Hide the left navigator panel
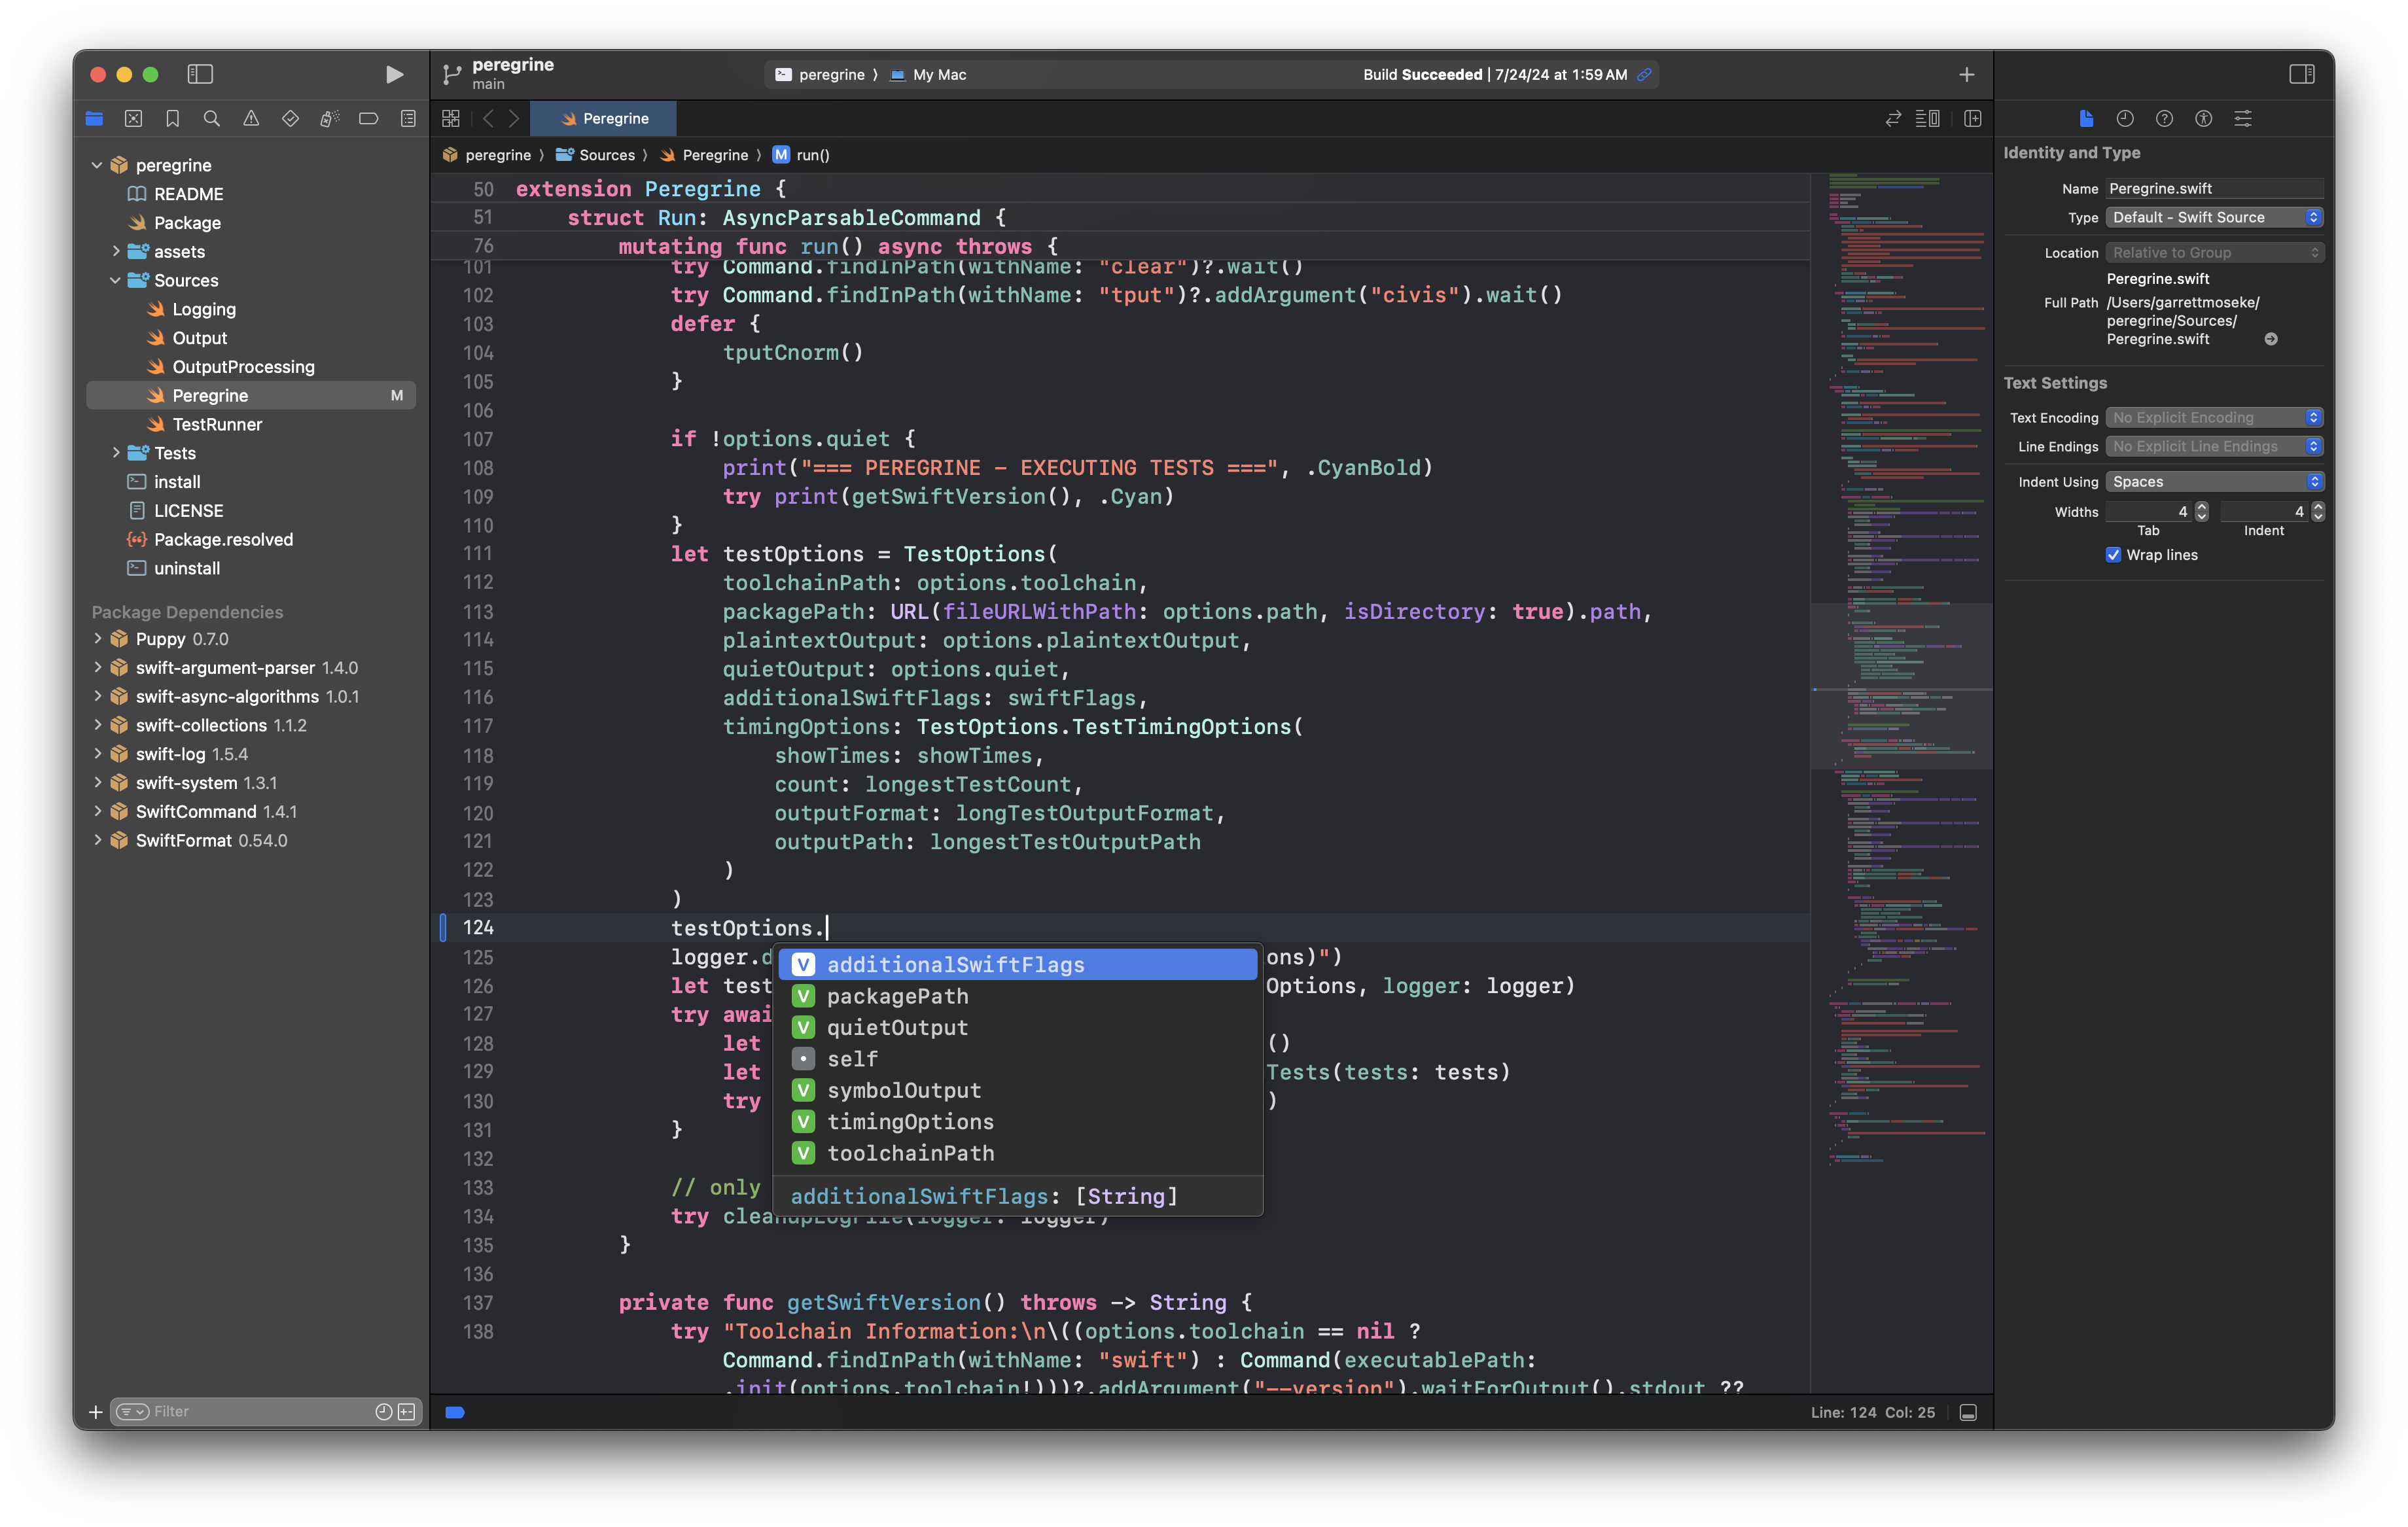Image resolution: width=2408 pixels, height=1527 pixels. tap(200, 73)
